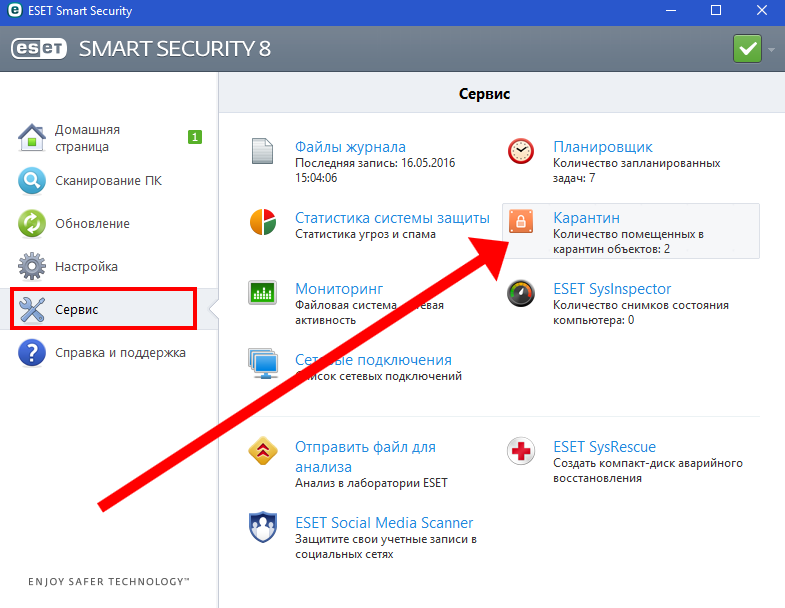
Task: Click the Планировщик clock icon
Action: tap(521, 152)
